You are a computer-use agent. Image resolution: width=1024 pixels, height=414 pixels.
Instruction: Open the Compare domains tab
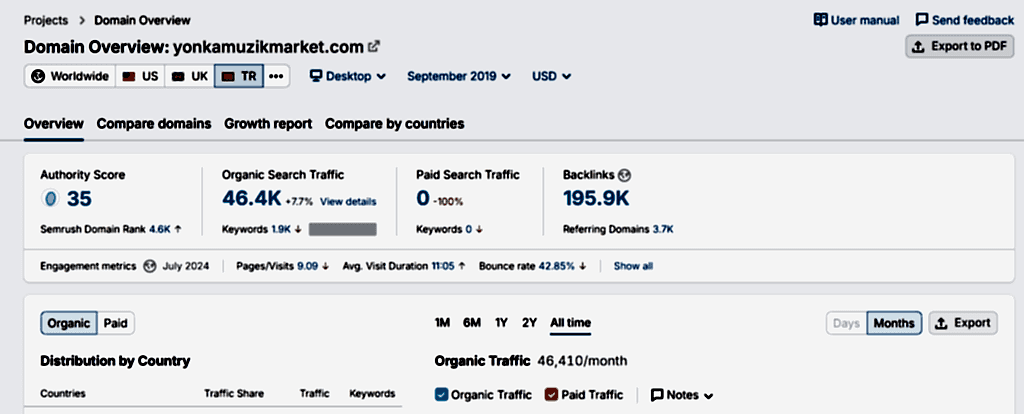154,123
